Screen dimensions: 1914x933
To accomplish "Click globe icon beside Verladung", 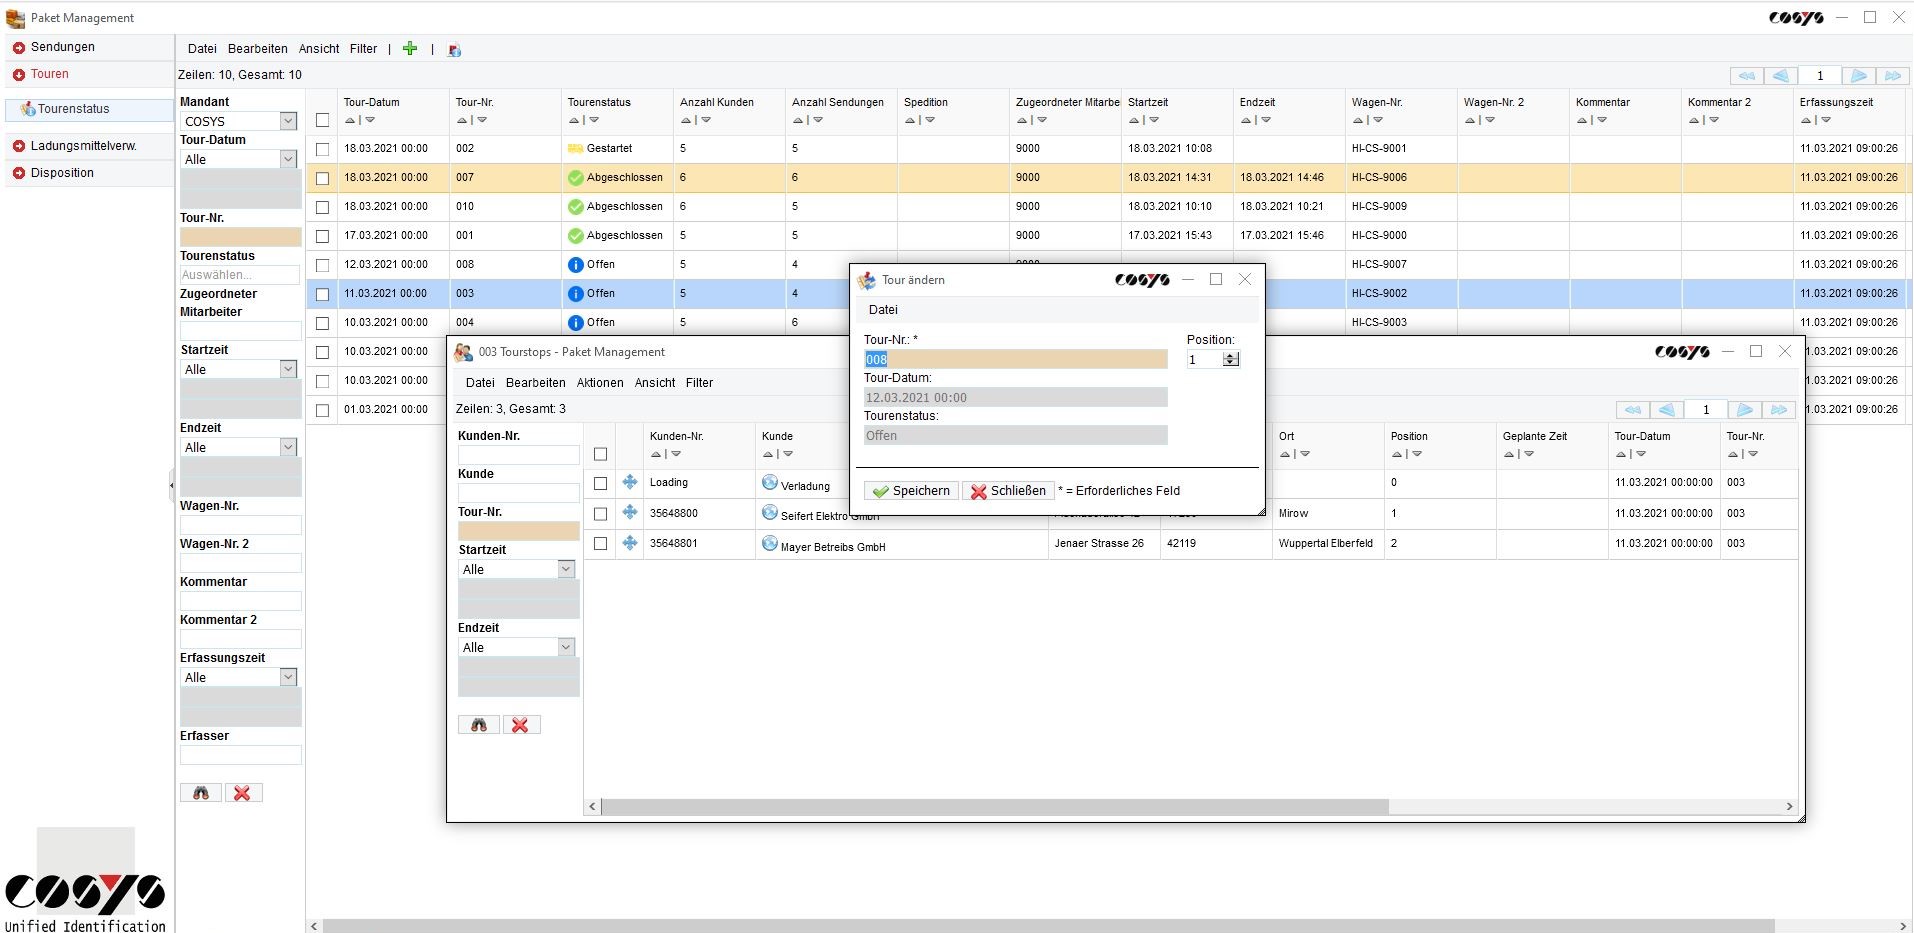I will click(769, 482).
